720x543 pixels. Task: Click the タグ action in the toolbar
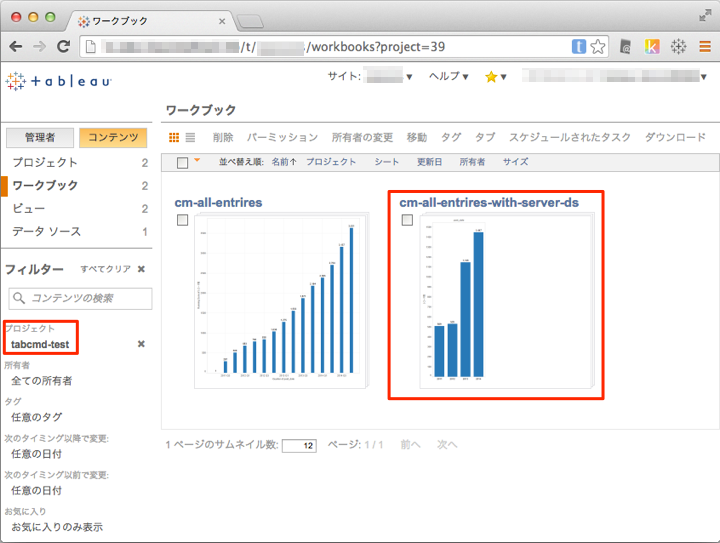click(451, 137)
